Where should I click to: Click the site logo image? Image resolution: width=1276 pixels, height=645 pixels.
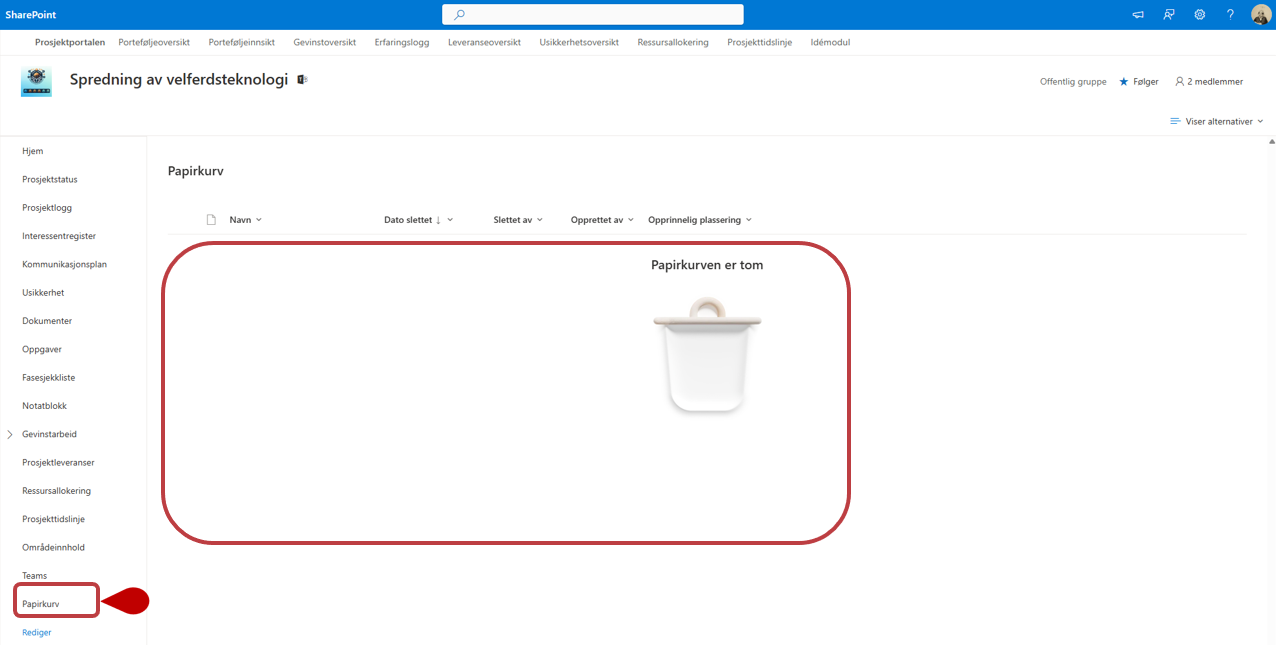36,81
